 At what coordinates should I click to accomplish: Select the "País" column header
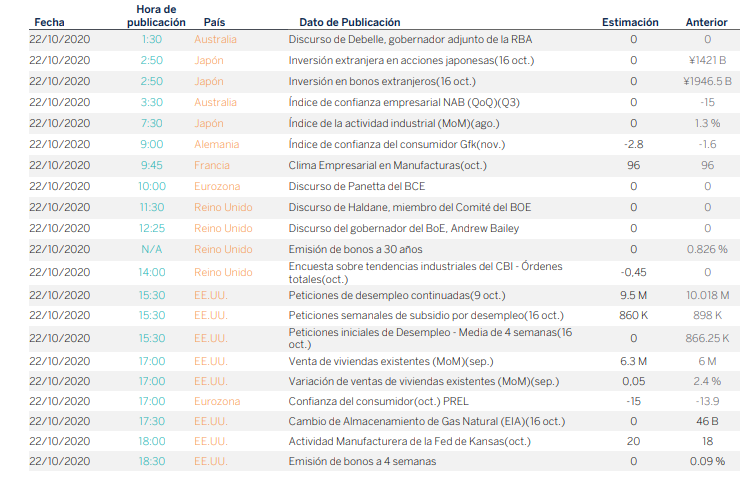[x=214, y=22]
